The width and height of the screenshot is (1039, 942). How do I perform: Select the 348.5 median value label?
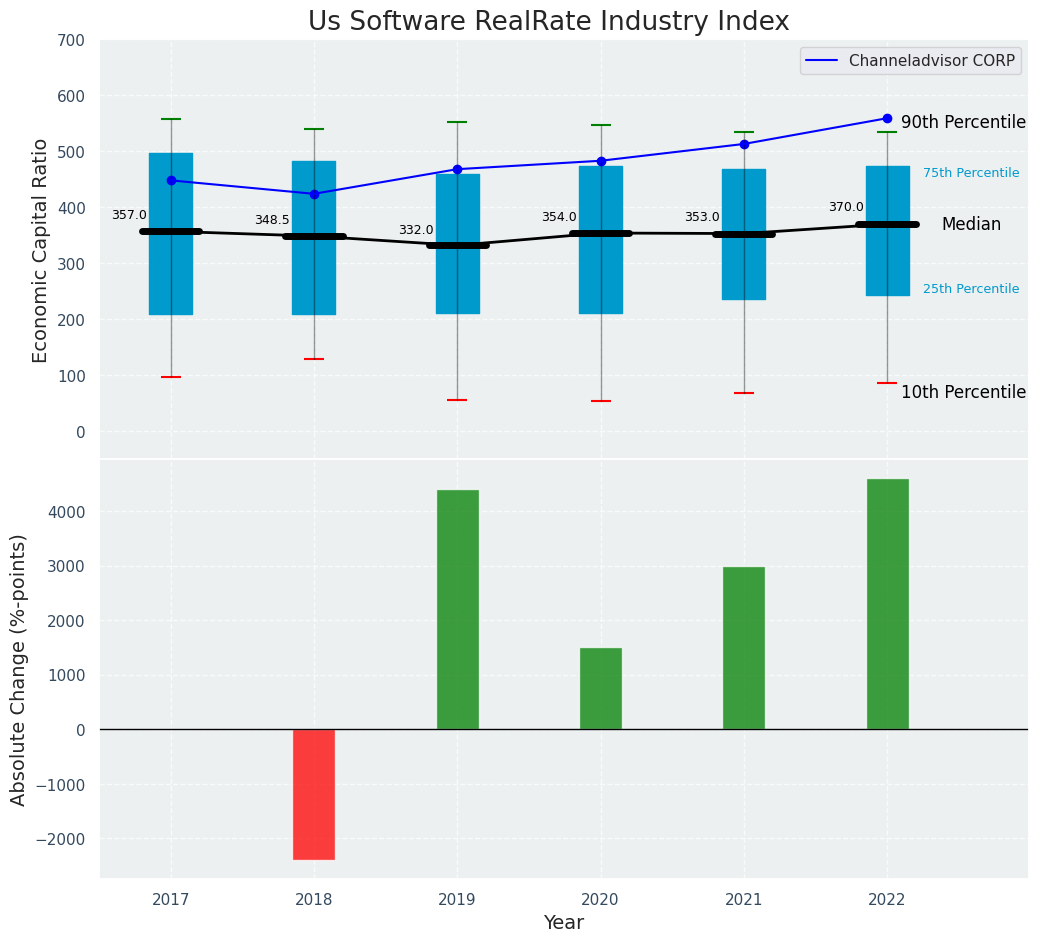click(x=272, y=220)
